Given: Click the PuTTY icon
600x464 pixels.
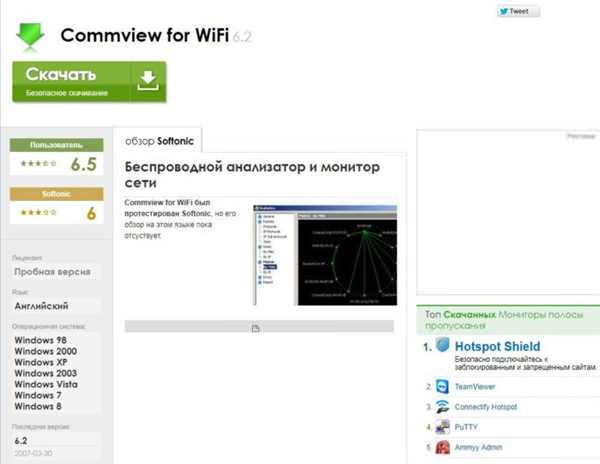Looking at the screenshot, I should pyautogui.click(x=443, y=427).
